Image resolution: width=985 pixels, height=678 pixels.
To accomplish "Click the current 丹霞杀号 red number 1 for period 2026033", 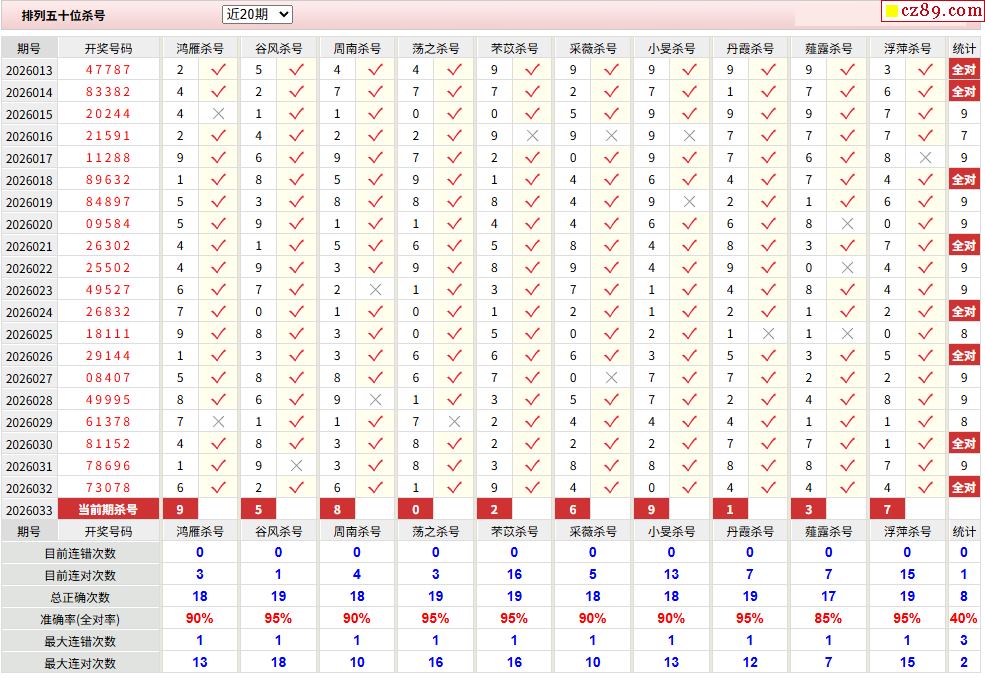I will point(730,510).
